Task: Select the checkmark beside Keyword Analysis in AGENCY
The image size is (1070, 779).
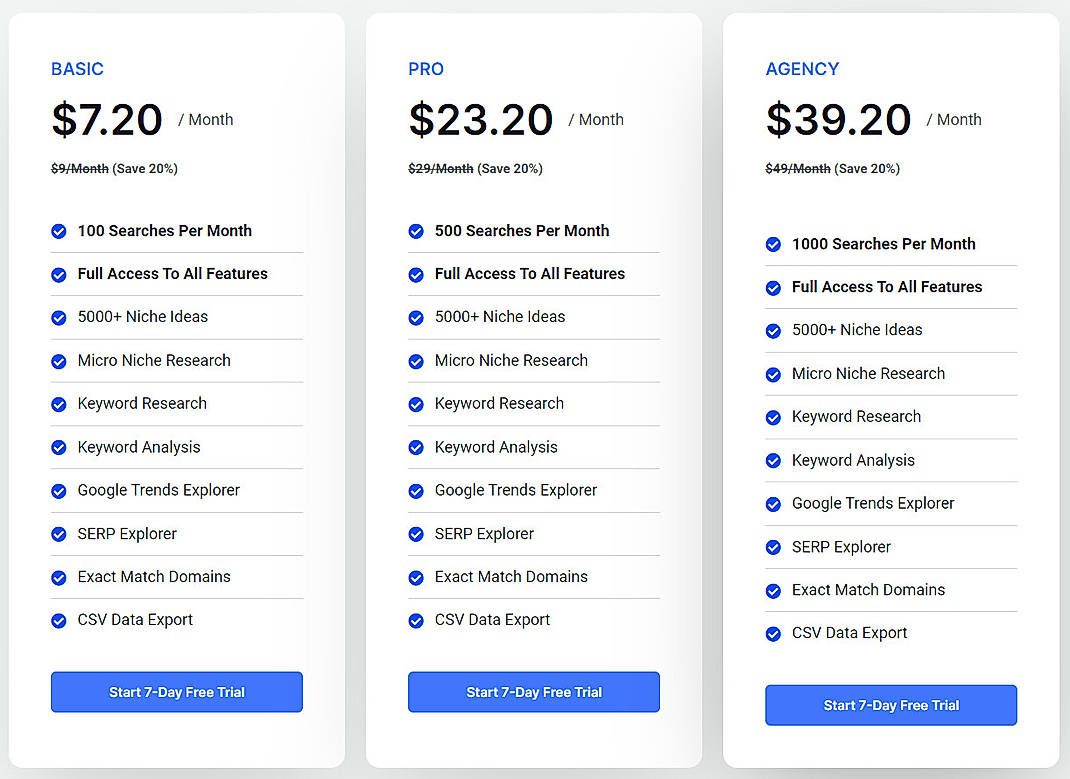Action: point(773,460)
